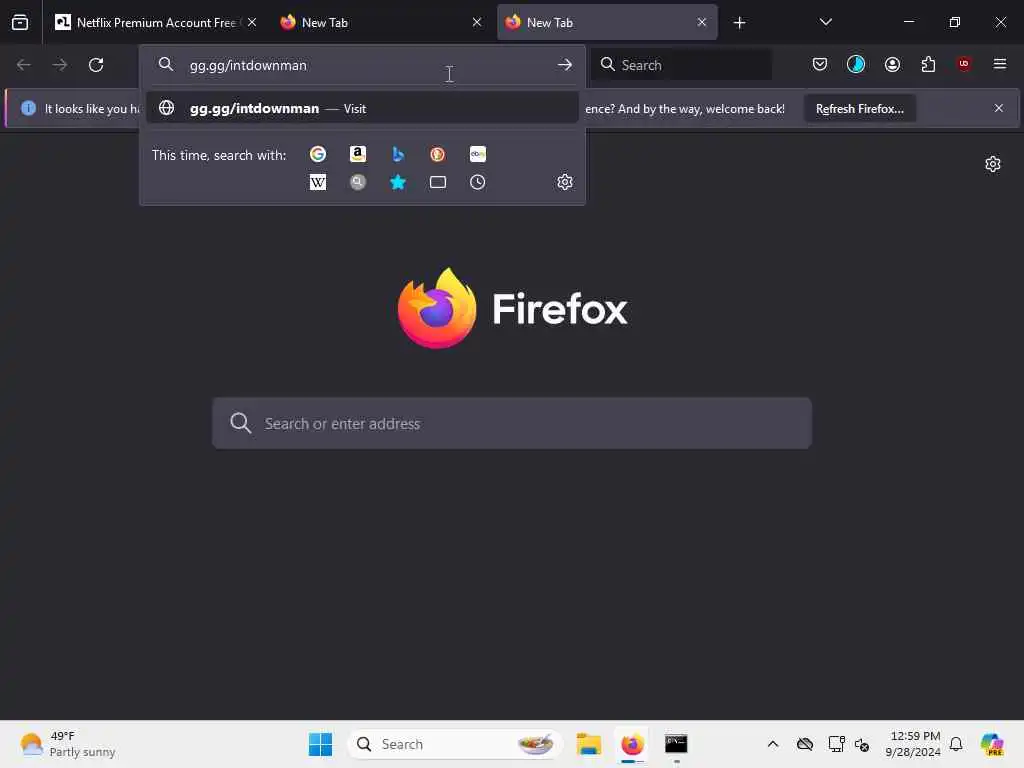
Task: Open the Windows Start menu
Action: pyautogui.click(x=320, y=744)
